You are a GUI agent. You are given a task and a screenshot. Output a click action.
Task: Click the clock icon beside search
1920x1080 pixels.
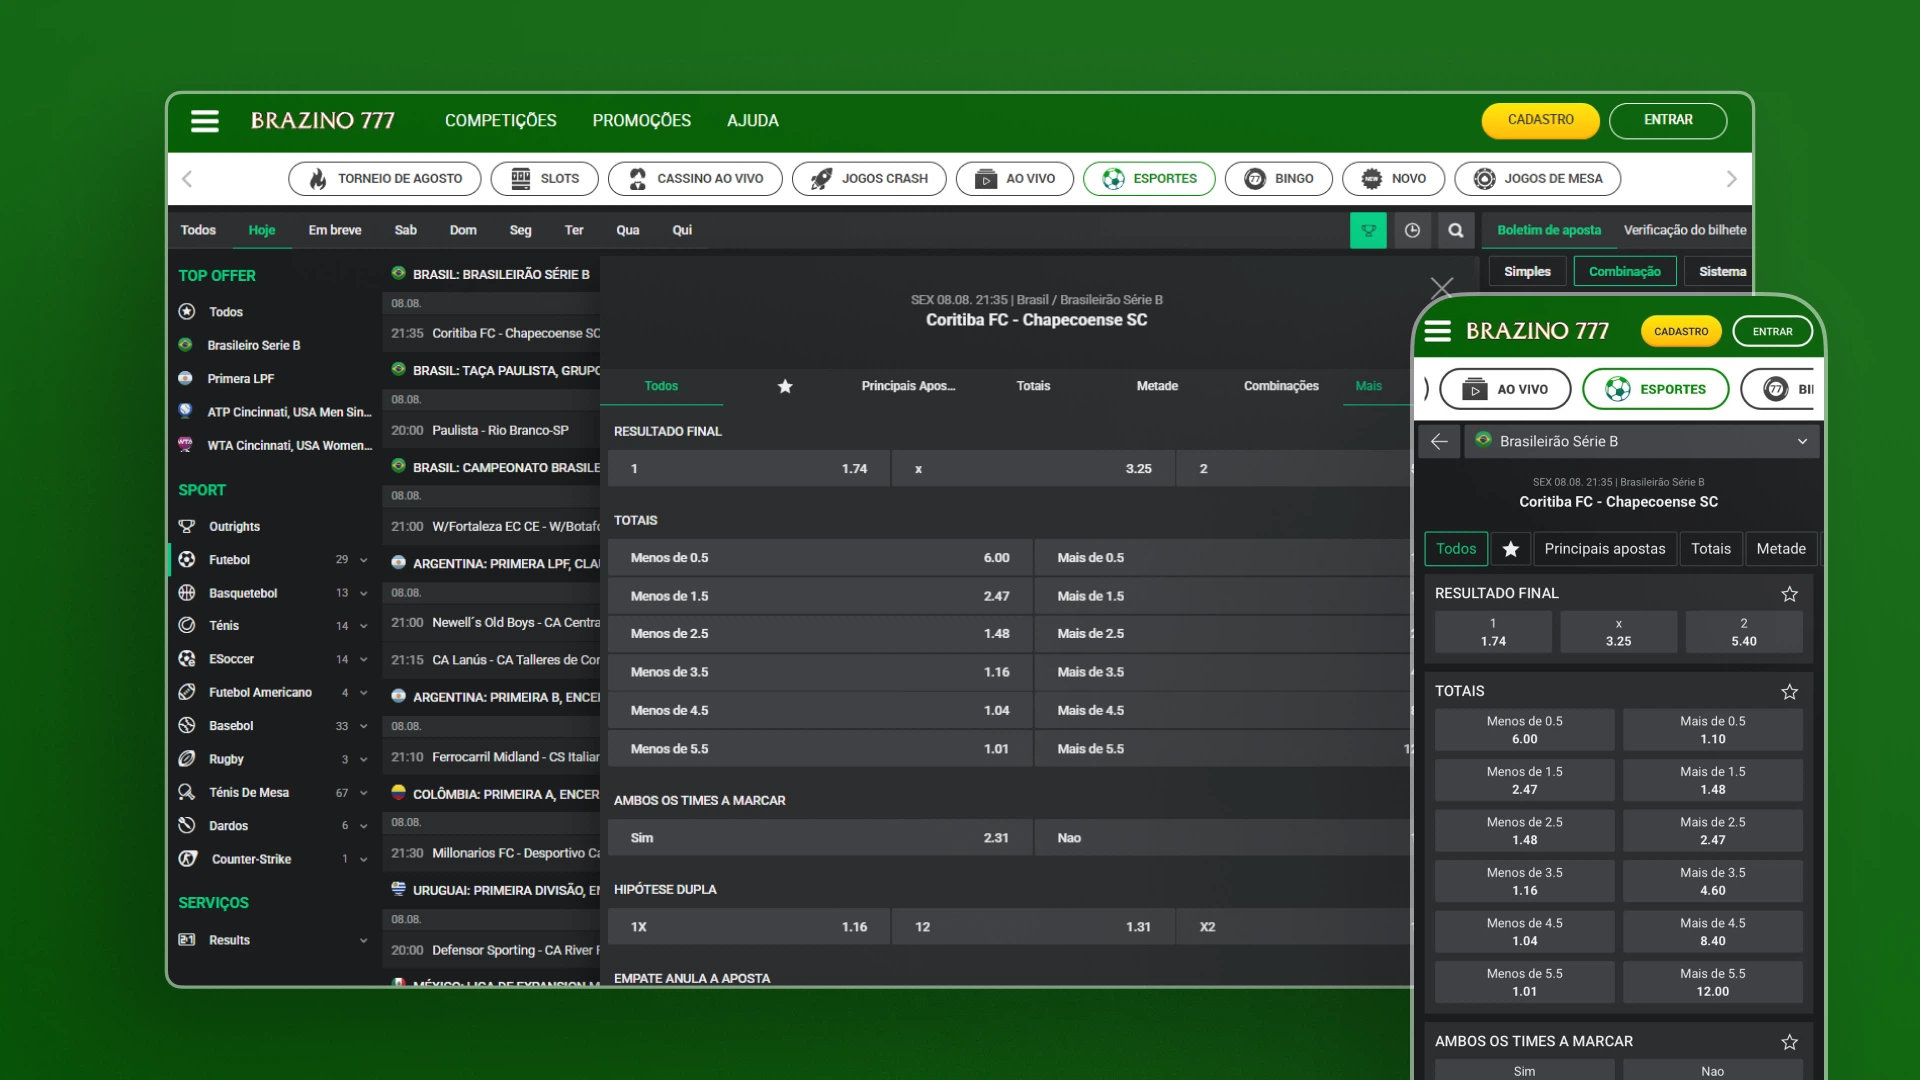[x=1412, y=230]
